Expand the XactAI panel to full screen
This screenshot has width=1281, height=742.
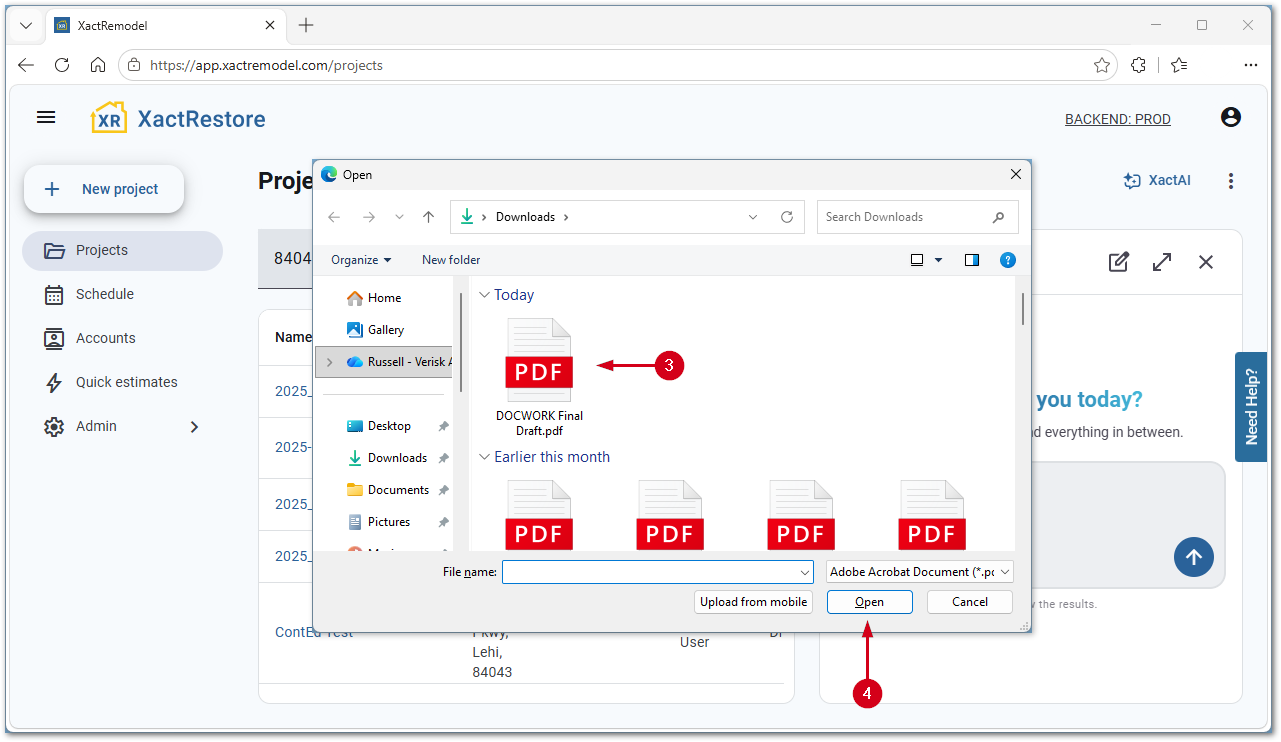pyautogui.click(x=1162, y=262)
